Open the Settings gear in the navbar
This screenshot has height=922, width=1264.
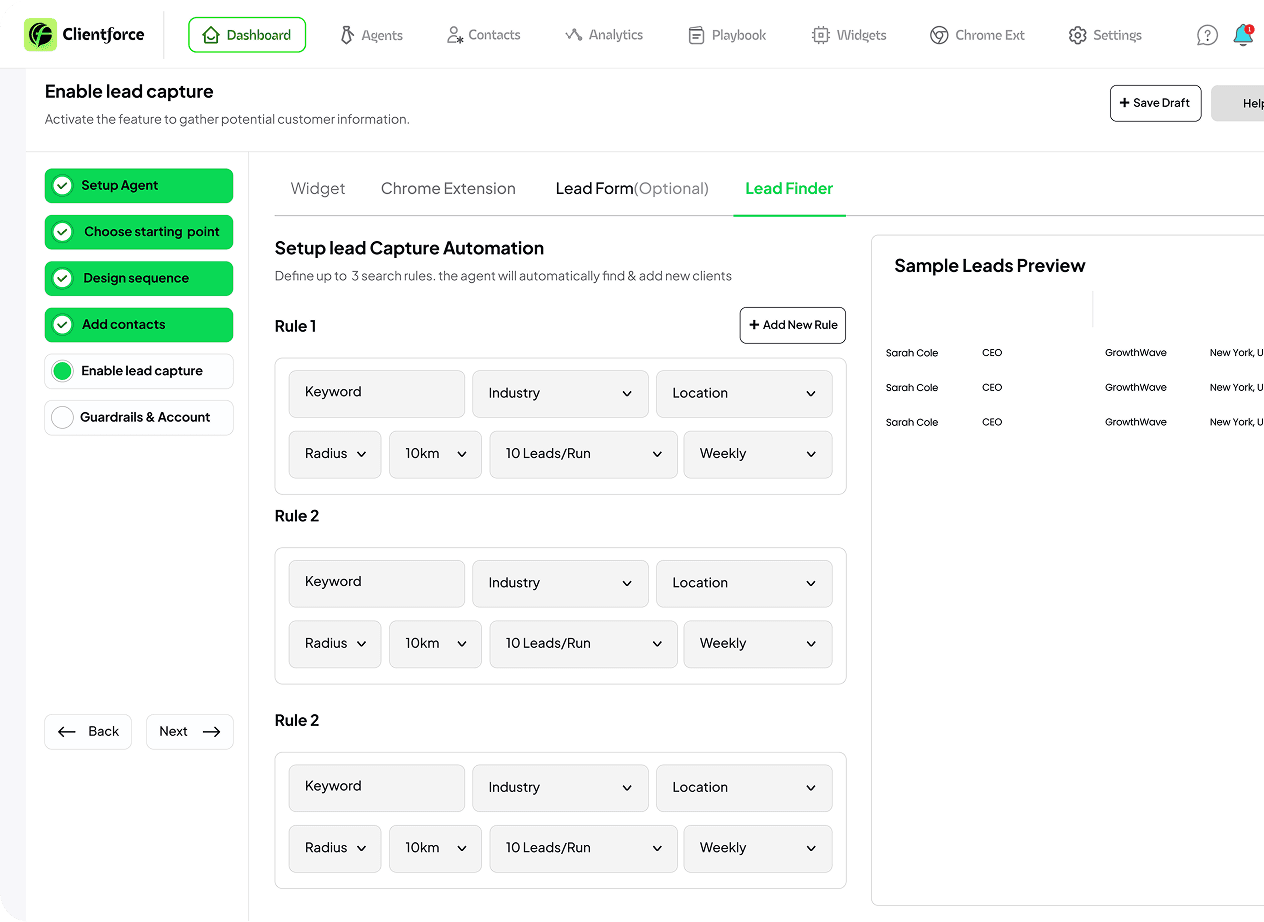1104,35
